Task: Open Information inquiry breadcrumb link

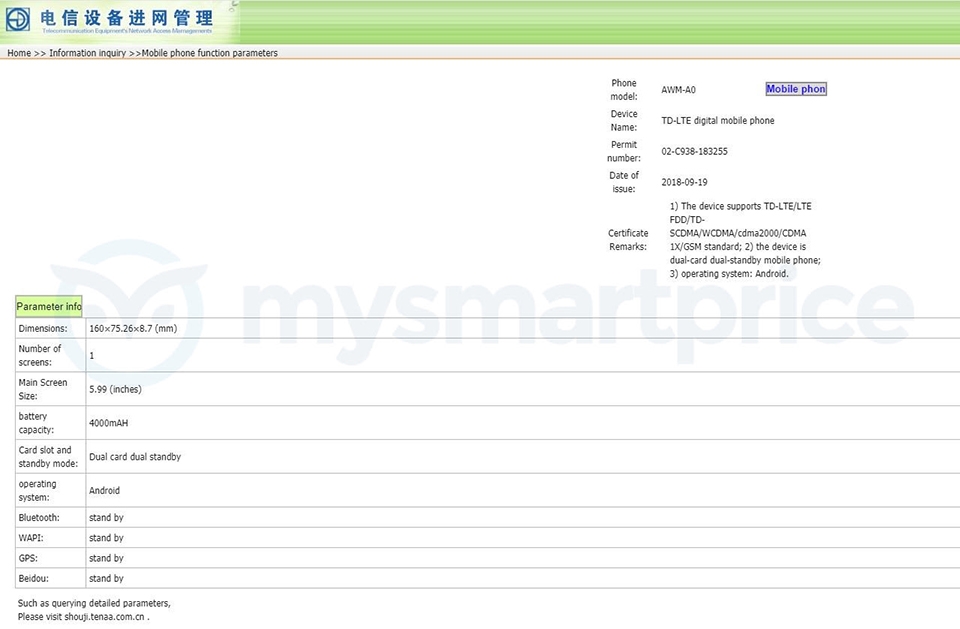Action: 88,53
